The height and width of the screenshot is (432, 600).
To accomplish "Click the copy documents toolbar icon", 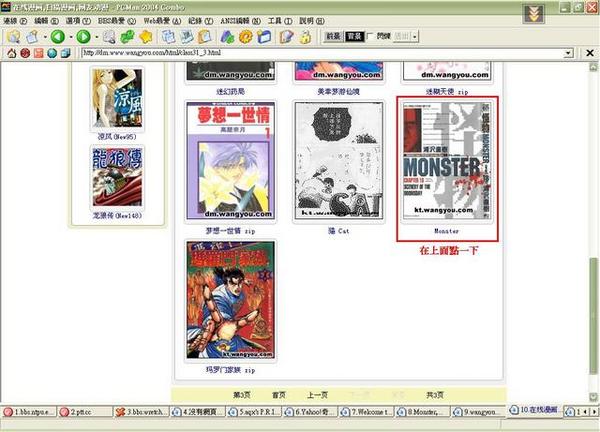I will pyautogui.click(x=168, y=37).
